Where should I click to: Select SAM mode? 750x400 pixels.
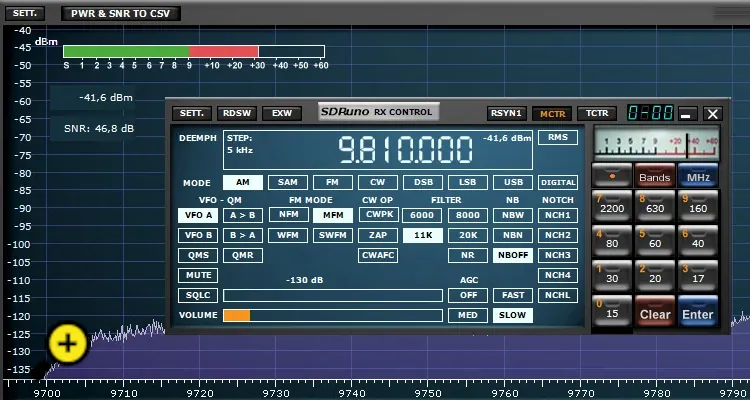pos(288,182)
